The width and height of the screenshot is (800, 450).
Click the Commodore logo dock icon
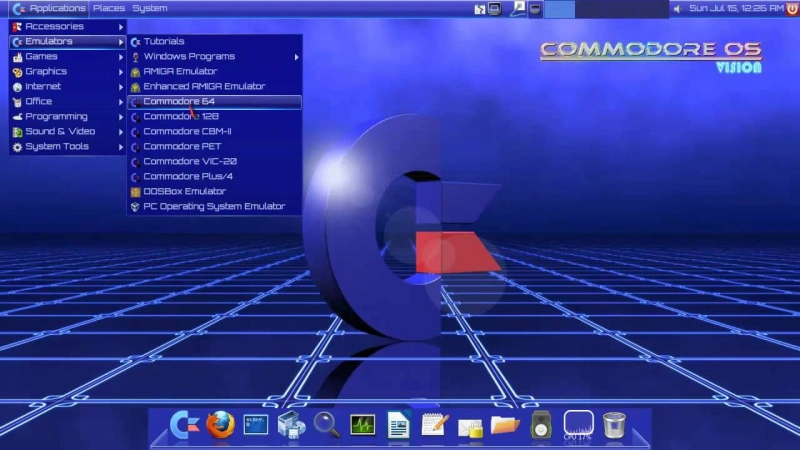click(184, 424)
